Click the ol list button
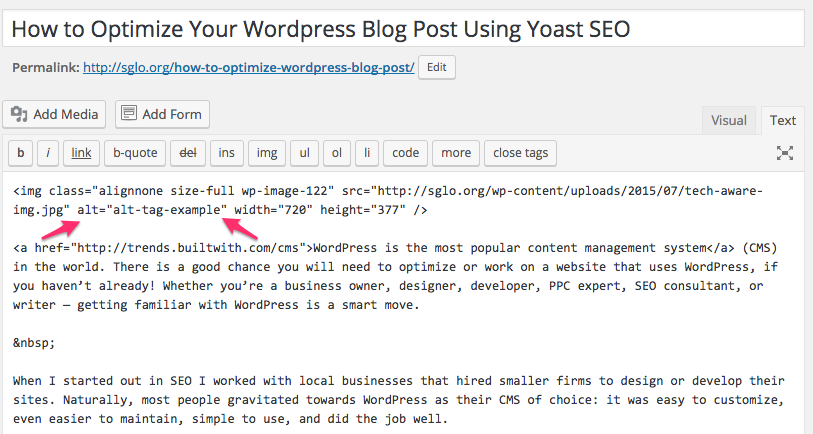This screenshot has width=813, height=434. [337, 153]
